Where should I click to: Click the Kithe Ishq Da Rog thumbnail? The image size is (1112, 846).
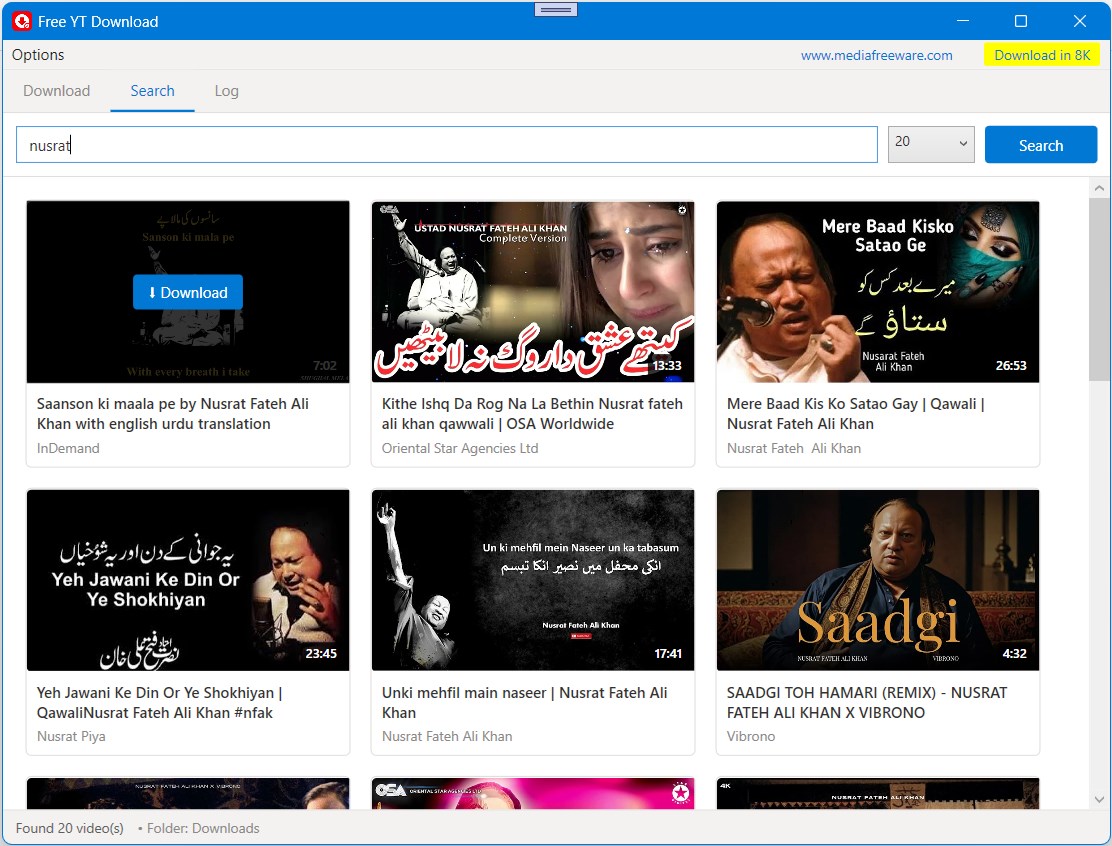(x=532, y=291)
